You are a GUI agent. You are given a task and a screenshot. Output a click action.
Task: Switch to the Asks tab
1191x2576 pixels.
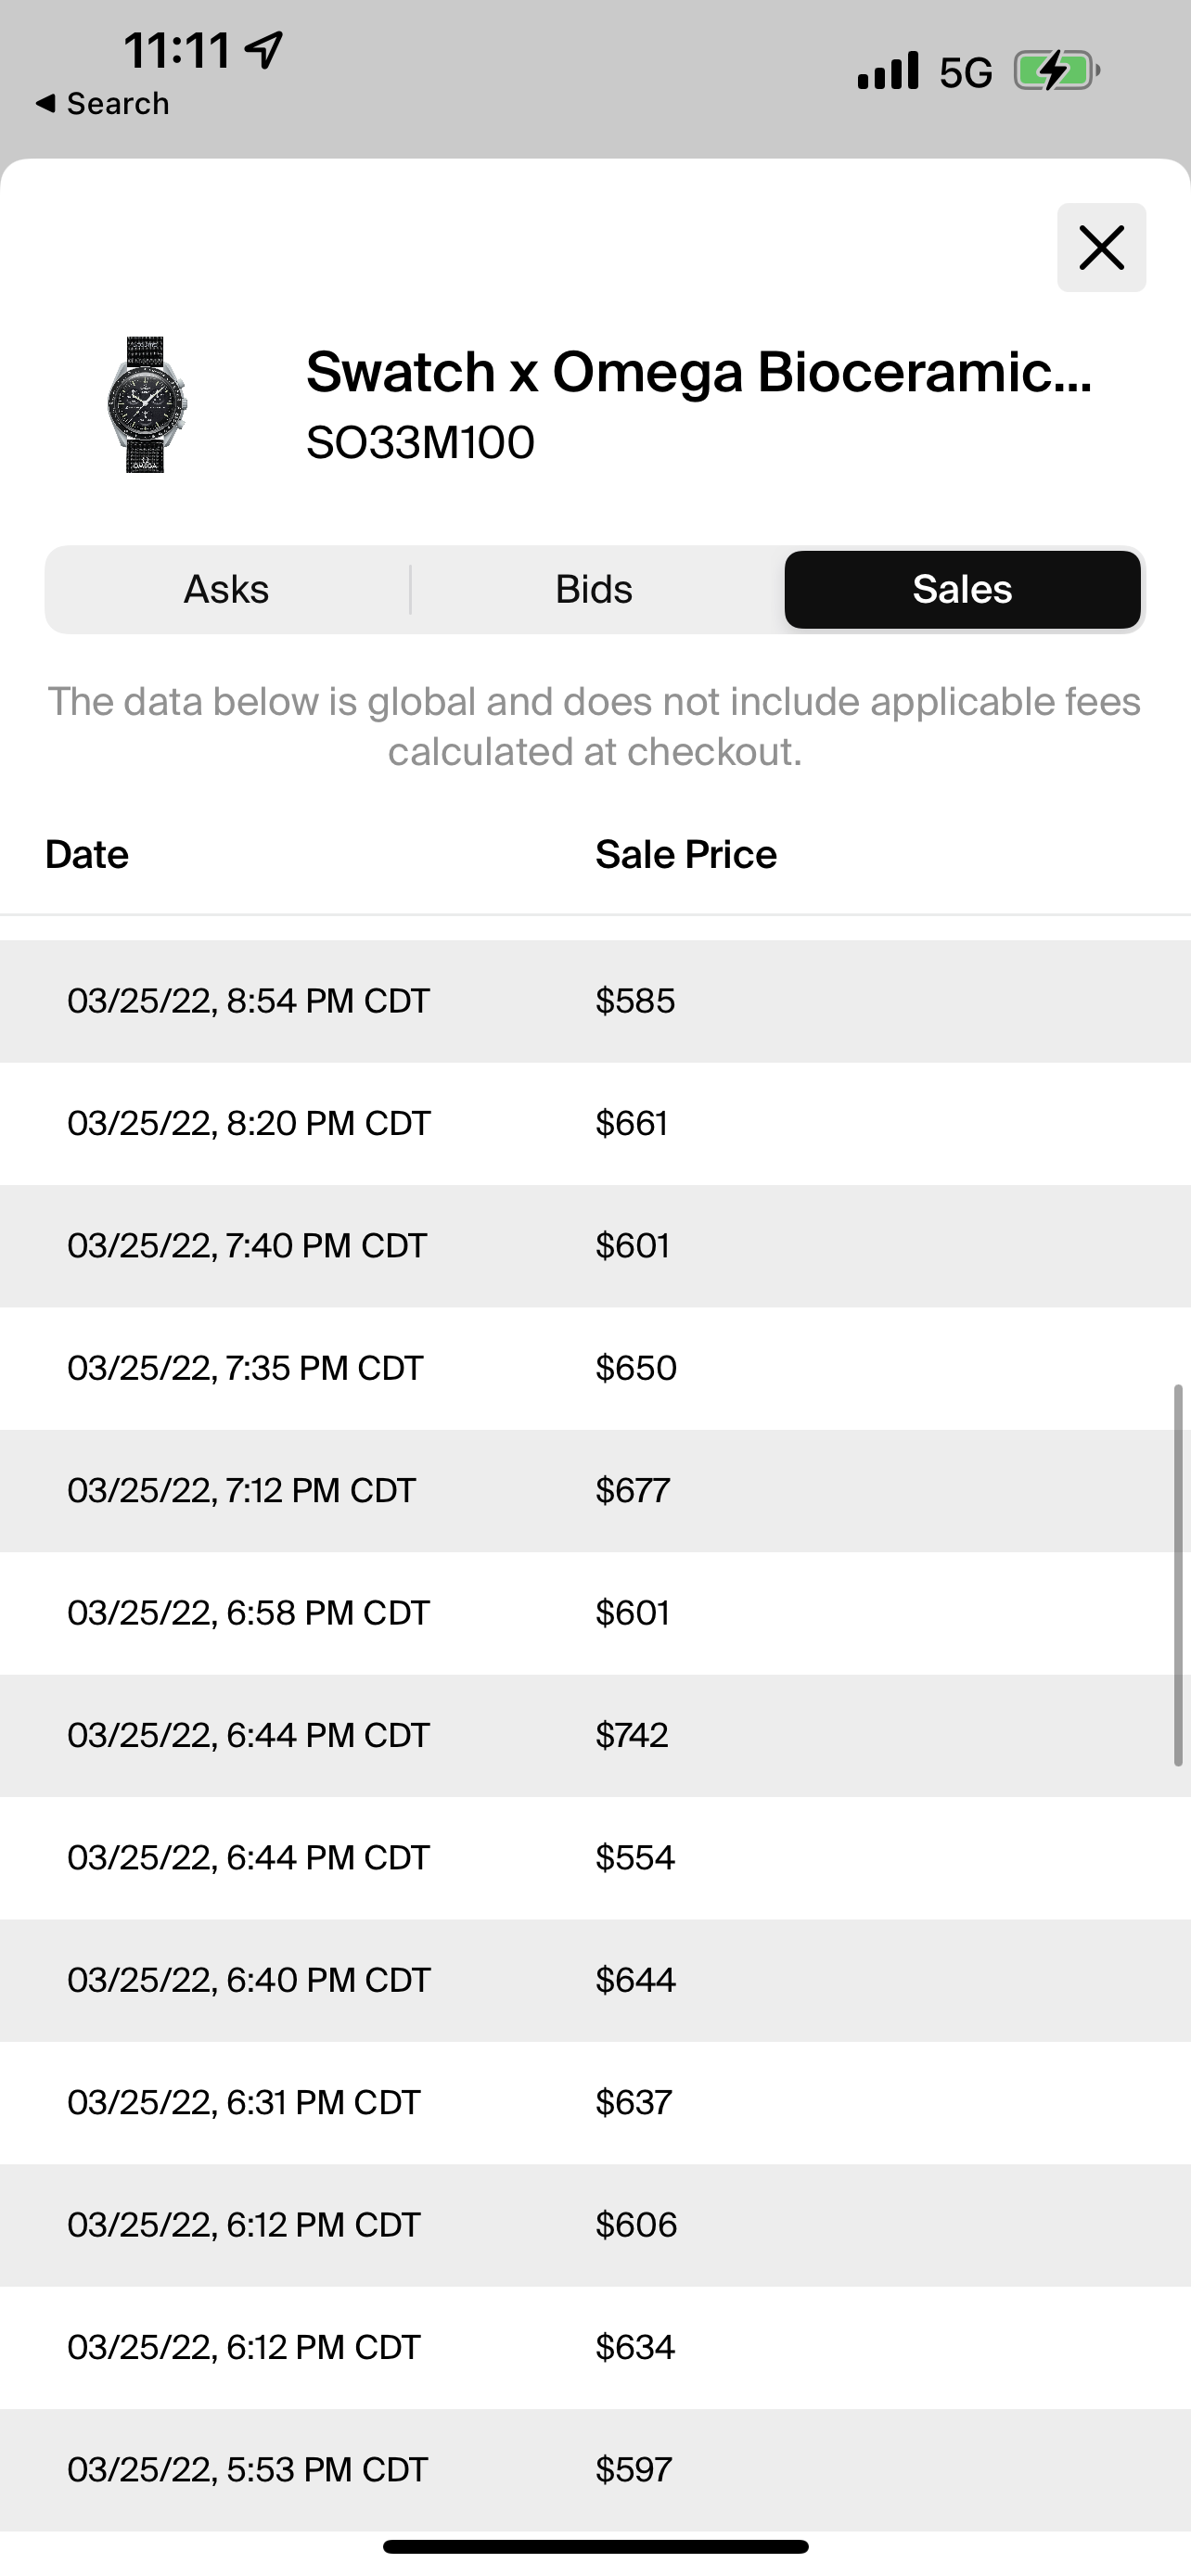click(226, 590)
